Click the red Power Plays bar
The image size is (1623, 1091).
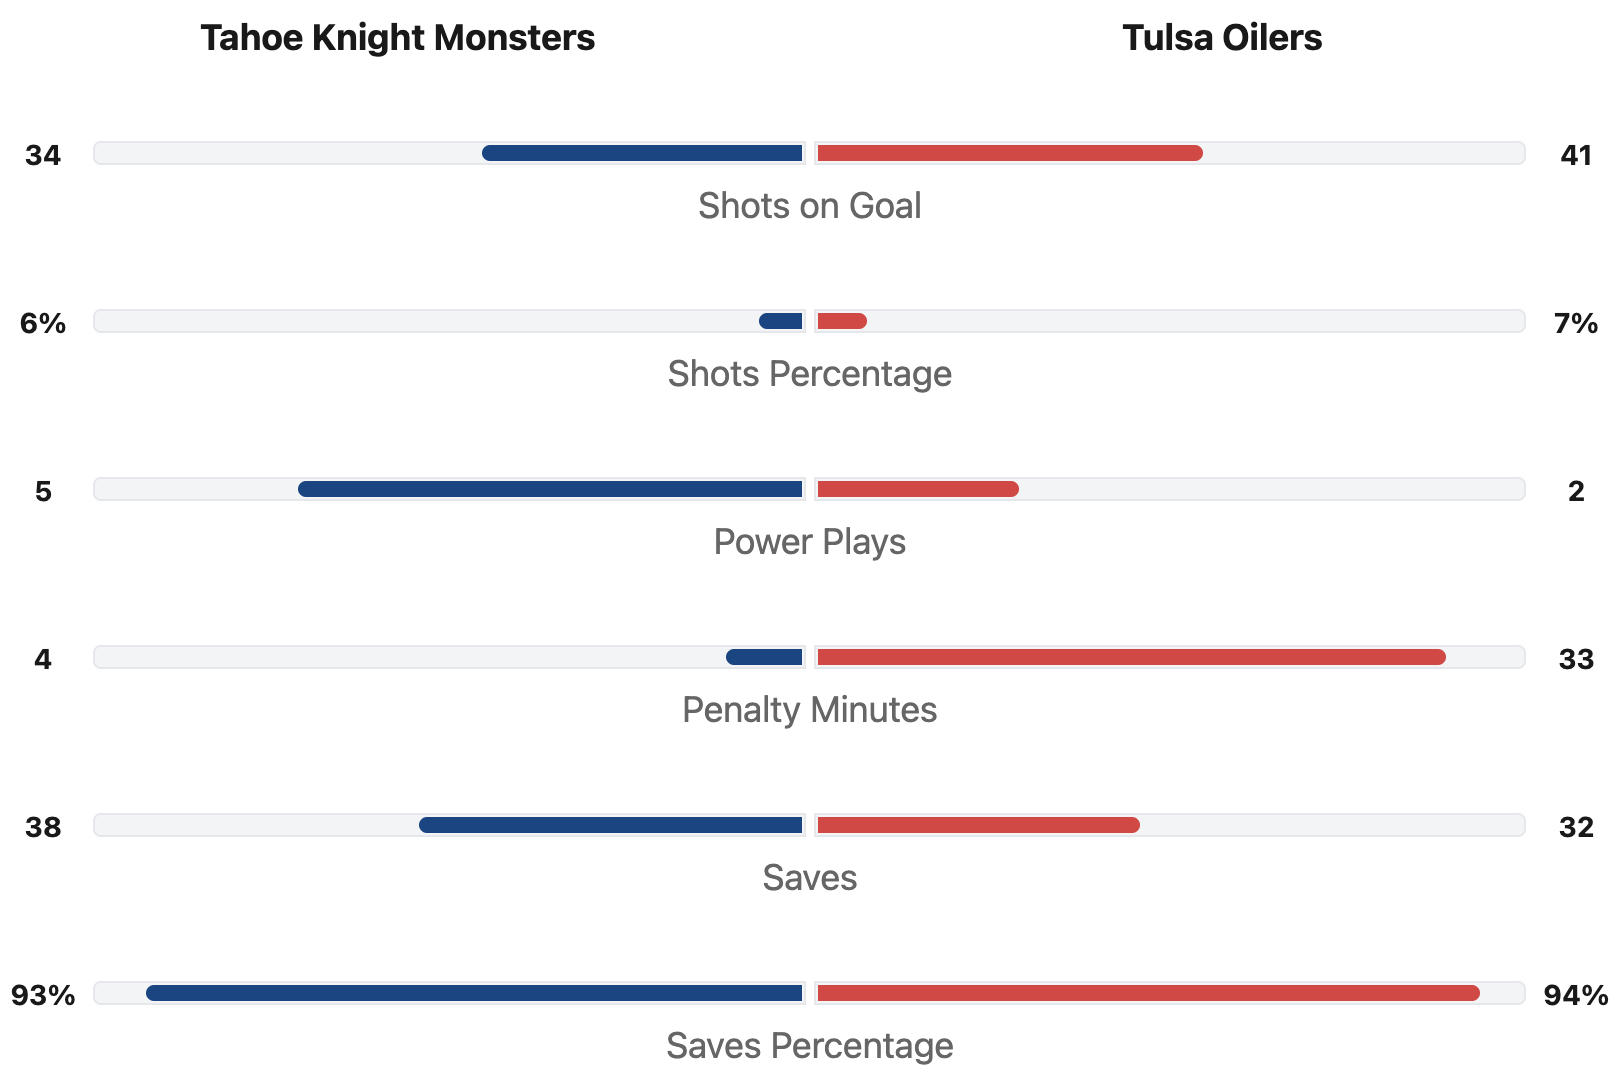[x=917, y=489]
